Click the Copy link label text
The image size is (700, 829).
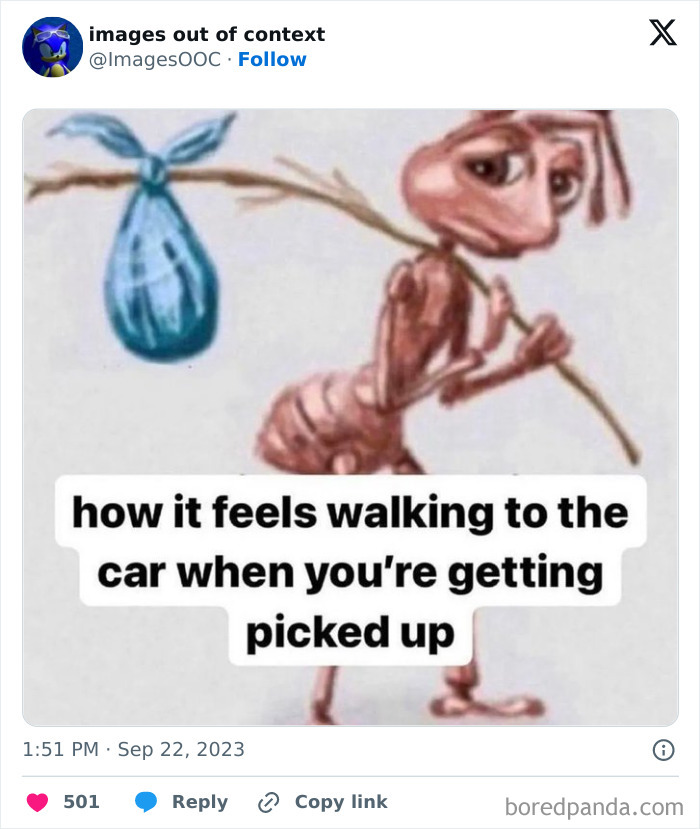pos(339,801)
